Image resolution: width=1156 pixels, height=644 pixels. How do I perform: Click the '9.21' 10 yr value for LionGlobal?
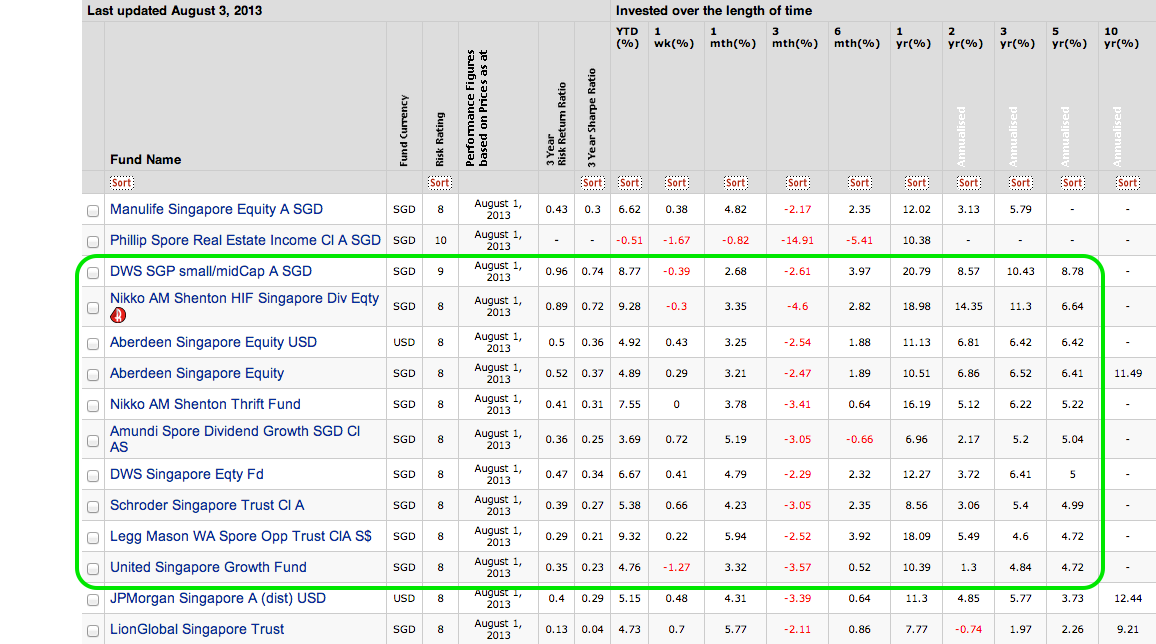point(1127,629)
